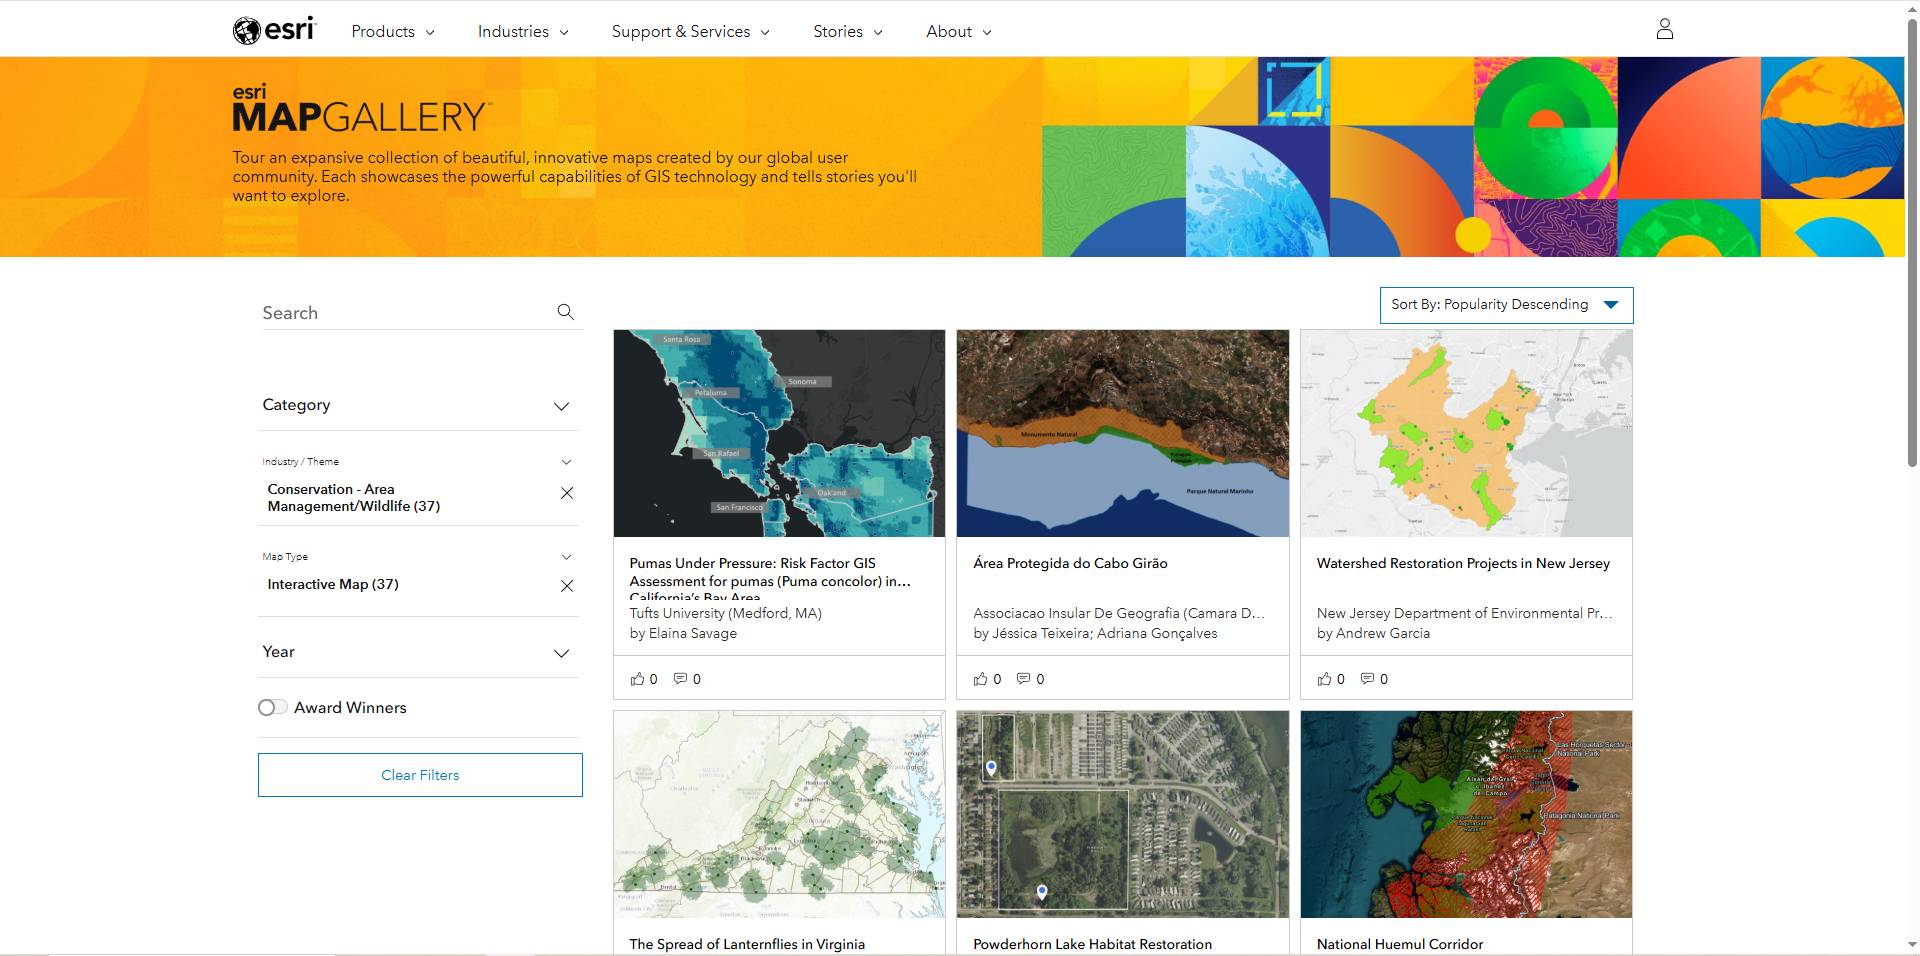Image resolution: width=1920 pixels, height=956 pixels.
Task: Open National Huemul Corridor title
Action: tap(1400, 944)
